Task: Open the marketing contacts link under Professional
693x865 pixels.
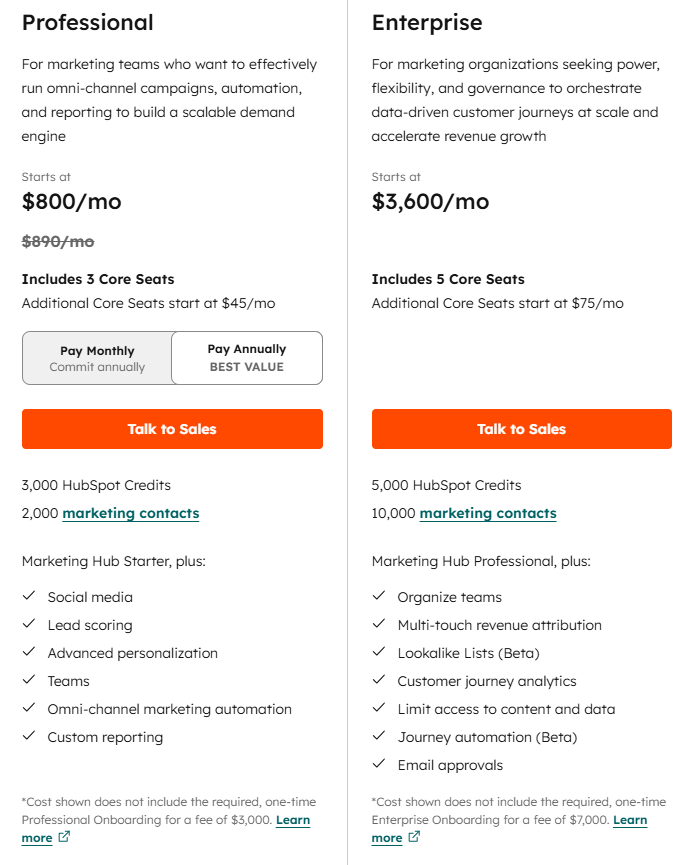Action: (130, 513)
